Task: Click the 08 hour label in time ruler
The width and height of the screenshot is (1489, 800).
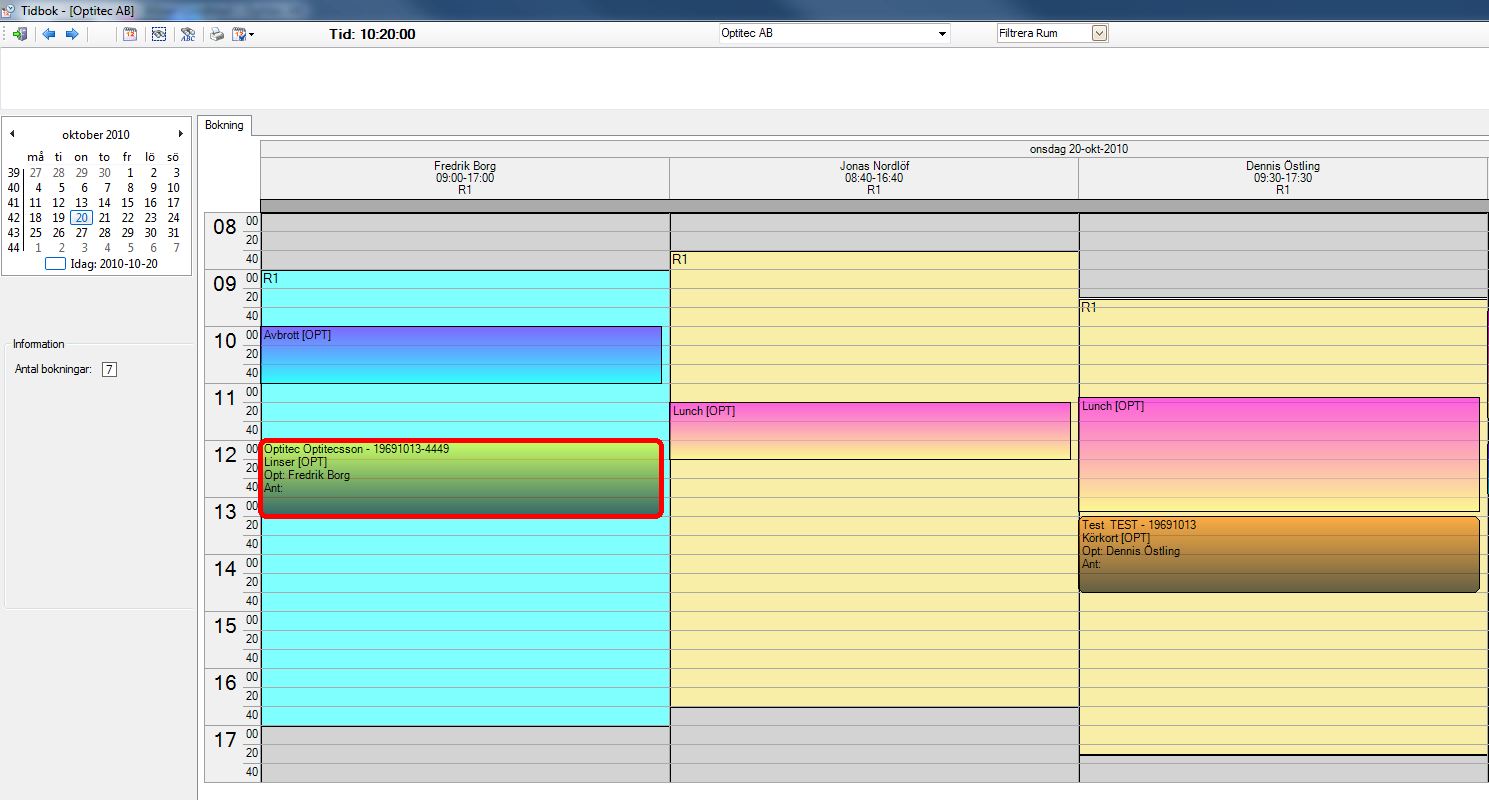Action: 224,227
